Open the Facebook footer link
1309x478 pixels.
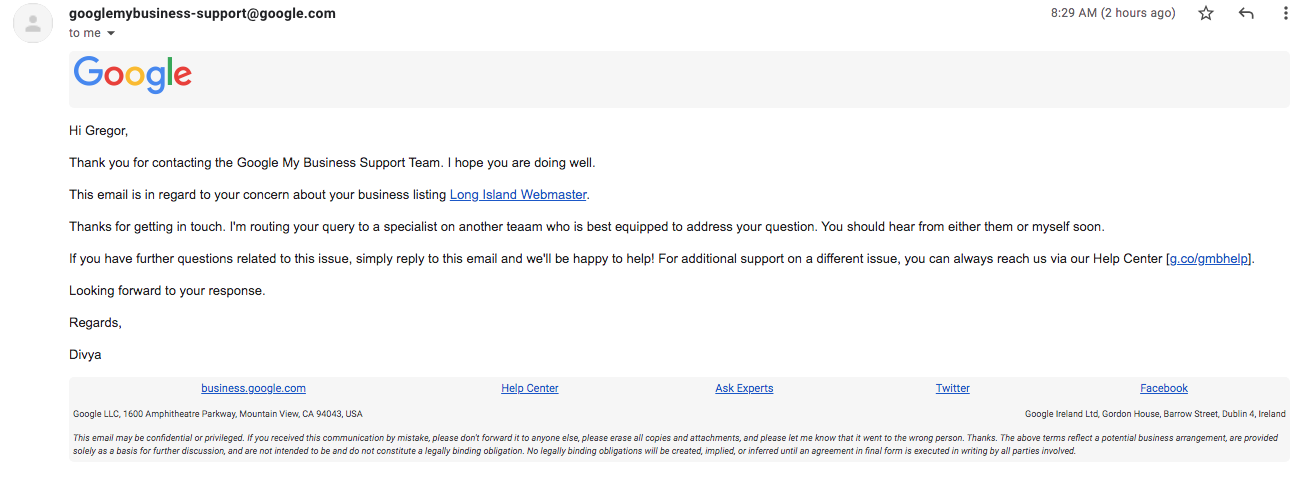pos(1164,388)
